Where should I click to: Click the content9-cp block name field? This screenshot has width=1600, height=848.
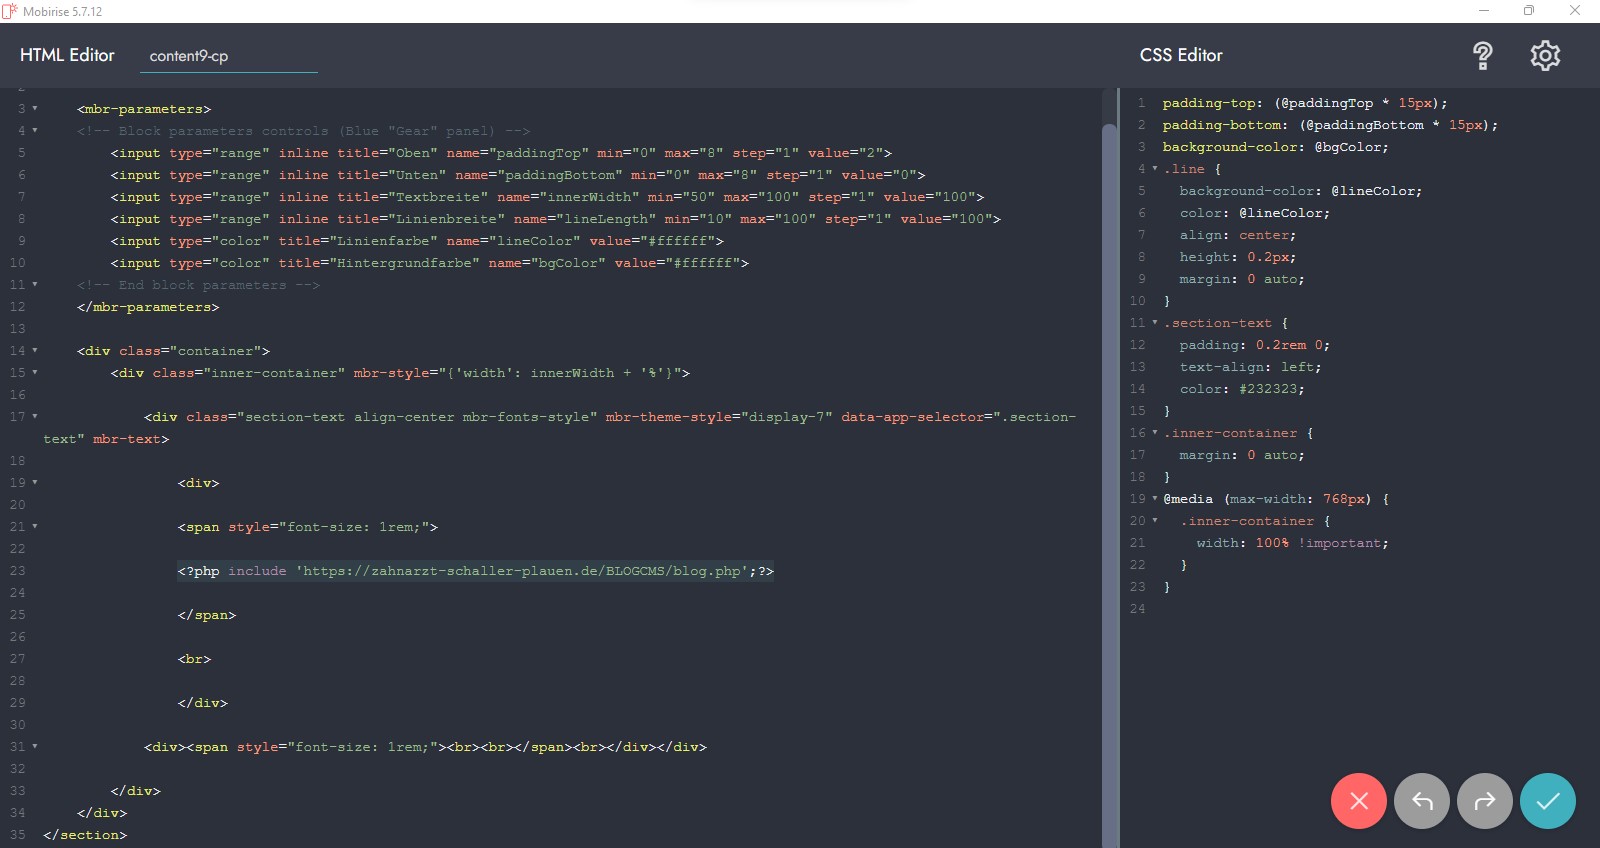coord(228,56)
